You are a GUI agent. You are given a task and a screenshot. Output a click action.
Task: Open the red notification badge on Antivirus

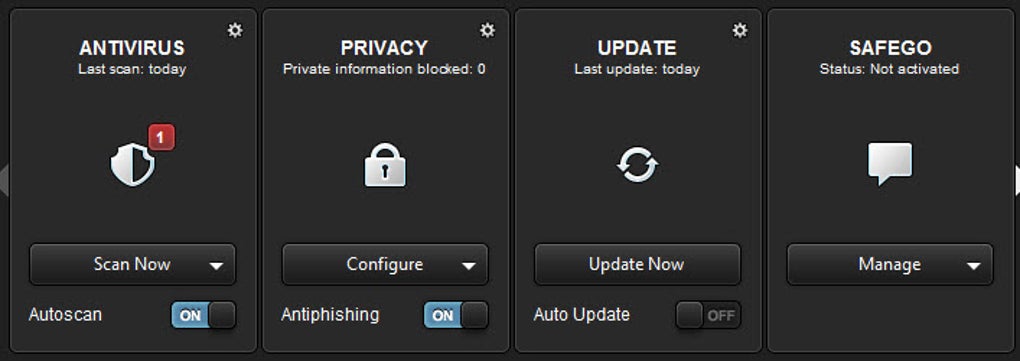click(x=162, y=137)
